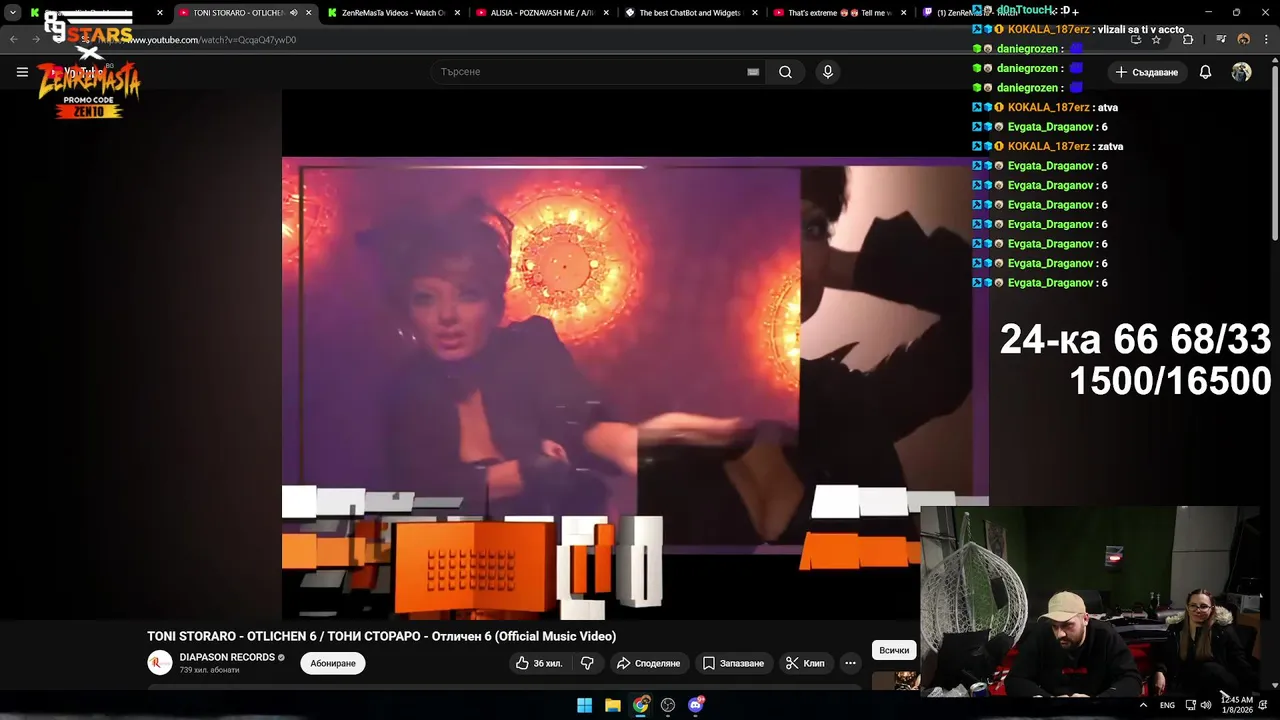
Task: Click the Споделяне share button
Action: click(x=648, y=663)
